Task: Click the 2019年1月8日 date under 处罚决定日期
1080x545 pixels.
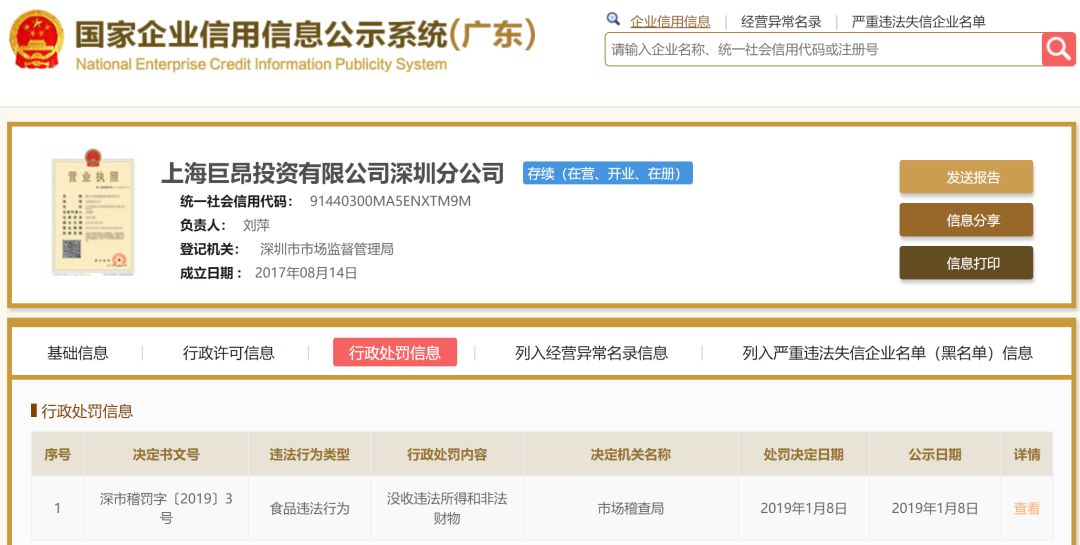Action: pyautogui.click(x=804, y=508)
